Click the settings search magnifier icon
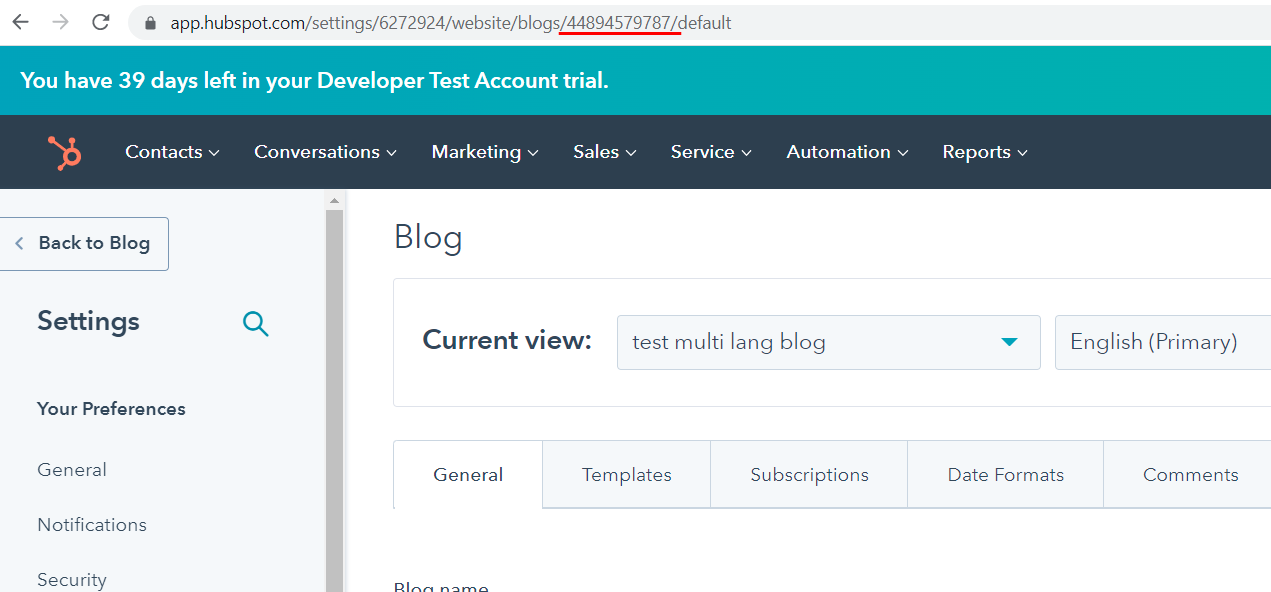This screenshot has width=1271, height=592. [x=256, y=323]
